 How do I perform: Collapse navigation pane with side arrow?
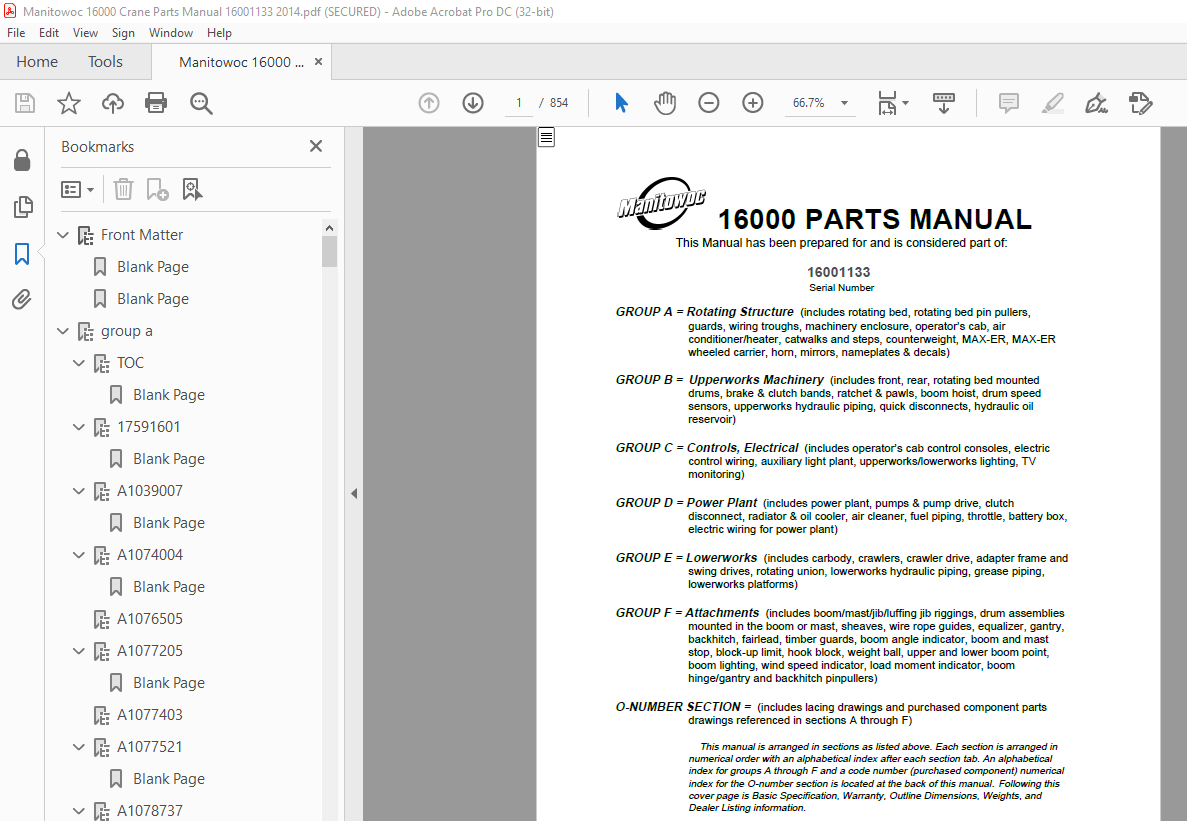coord(354,493)
